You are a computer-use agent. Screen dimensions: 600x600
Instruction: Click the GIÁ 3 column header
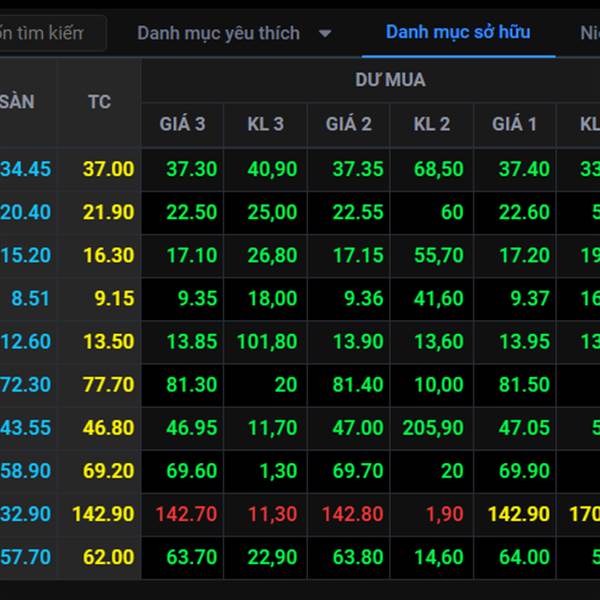(x=182, y=124)
